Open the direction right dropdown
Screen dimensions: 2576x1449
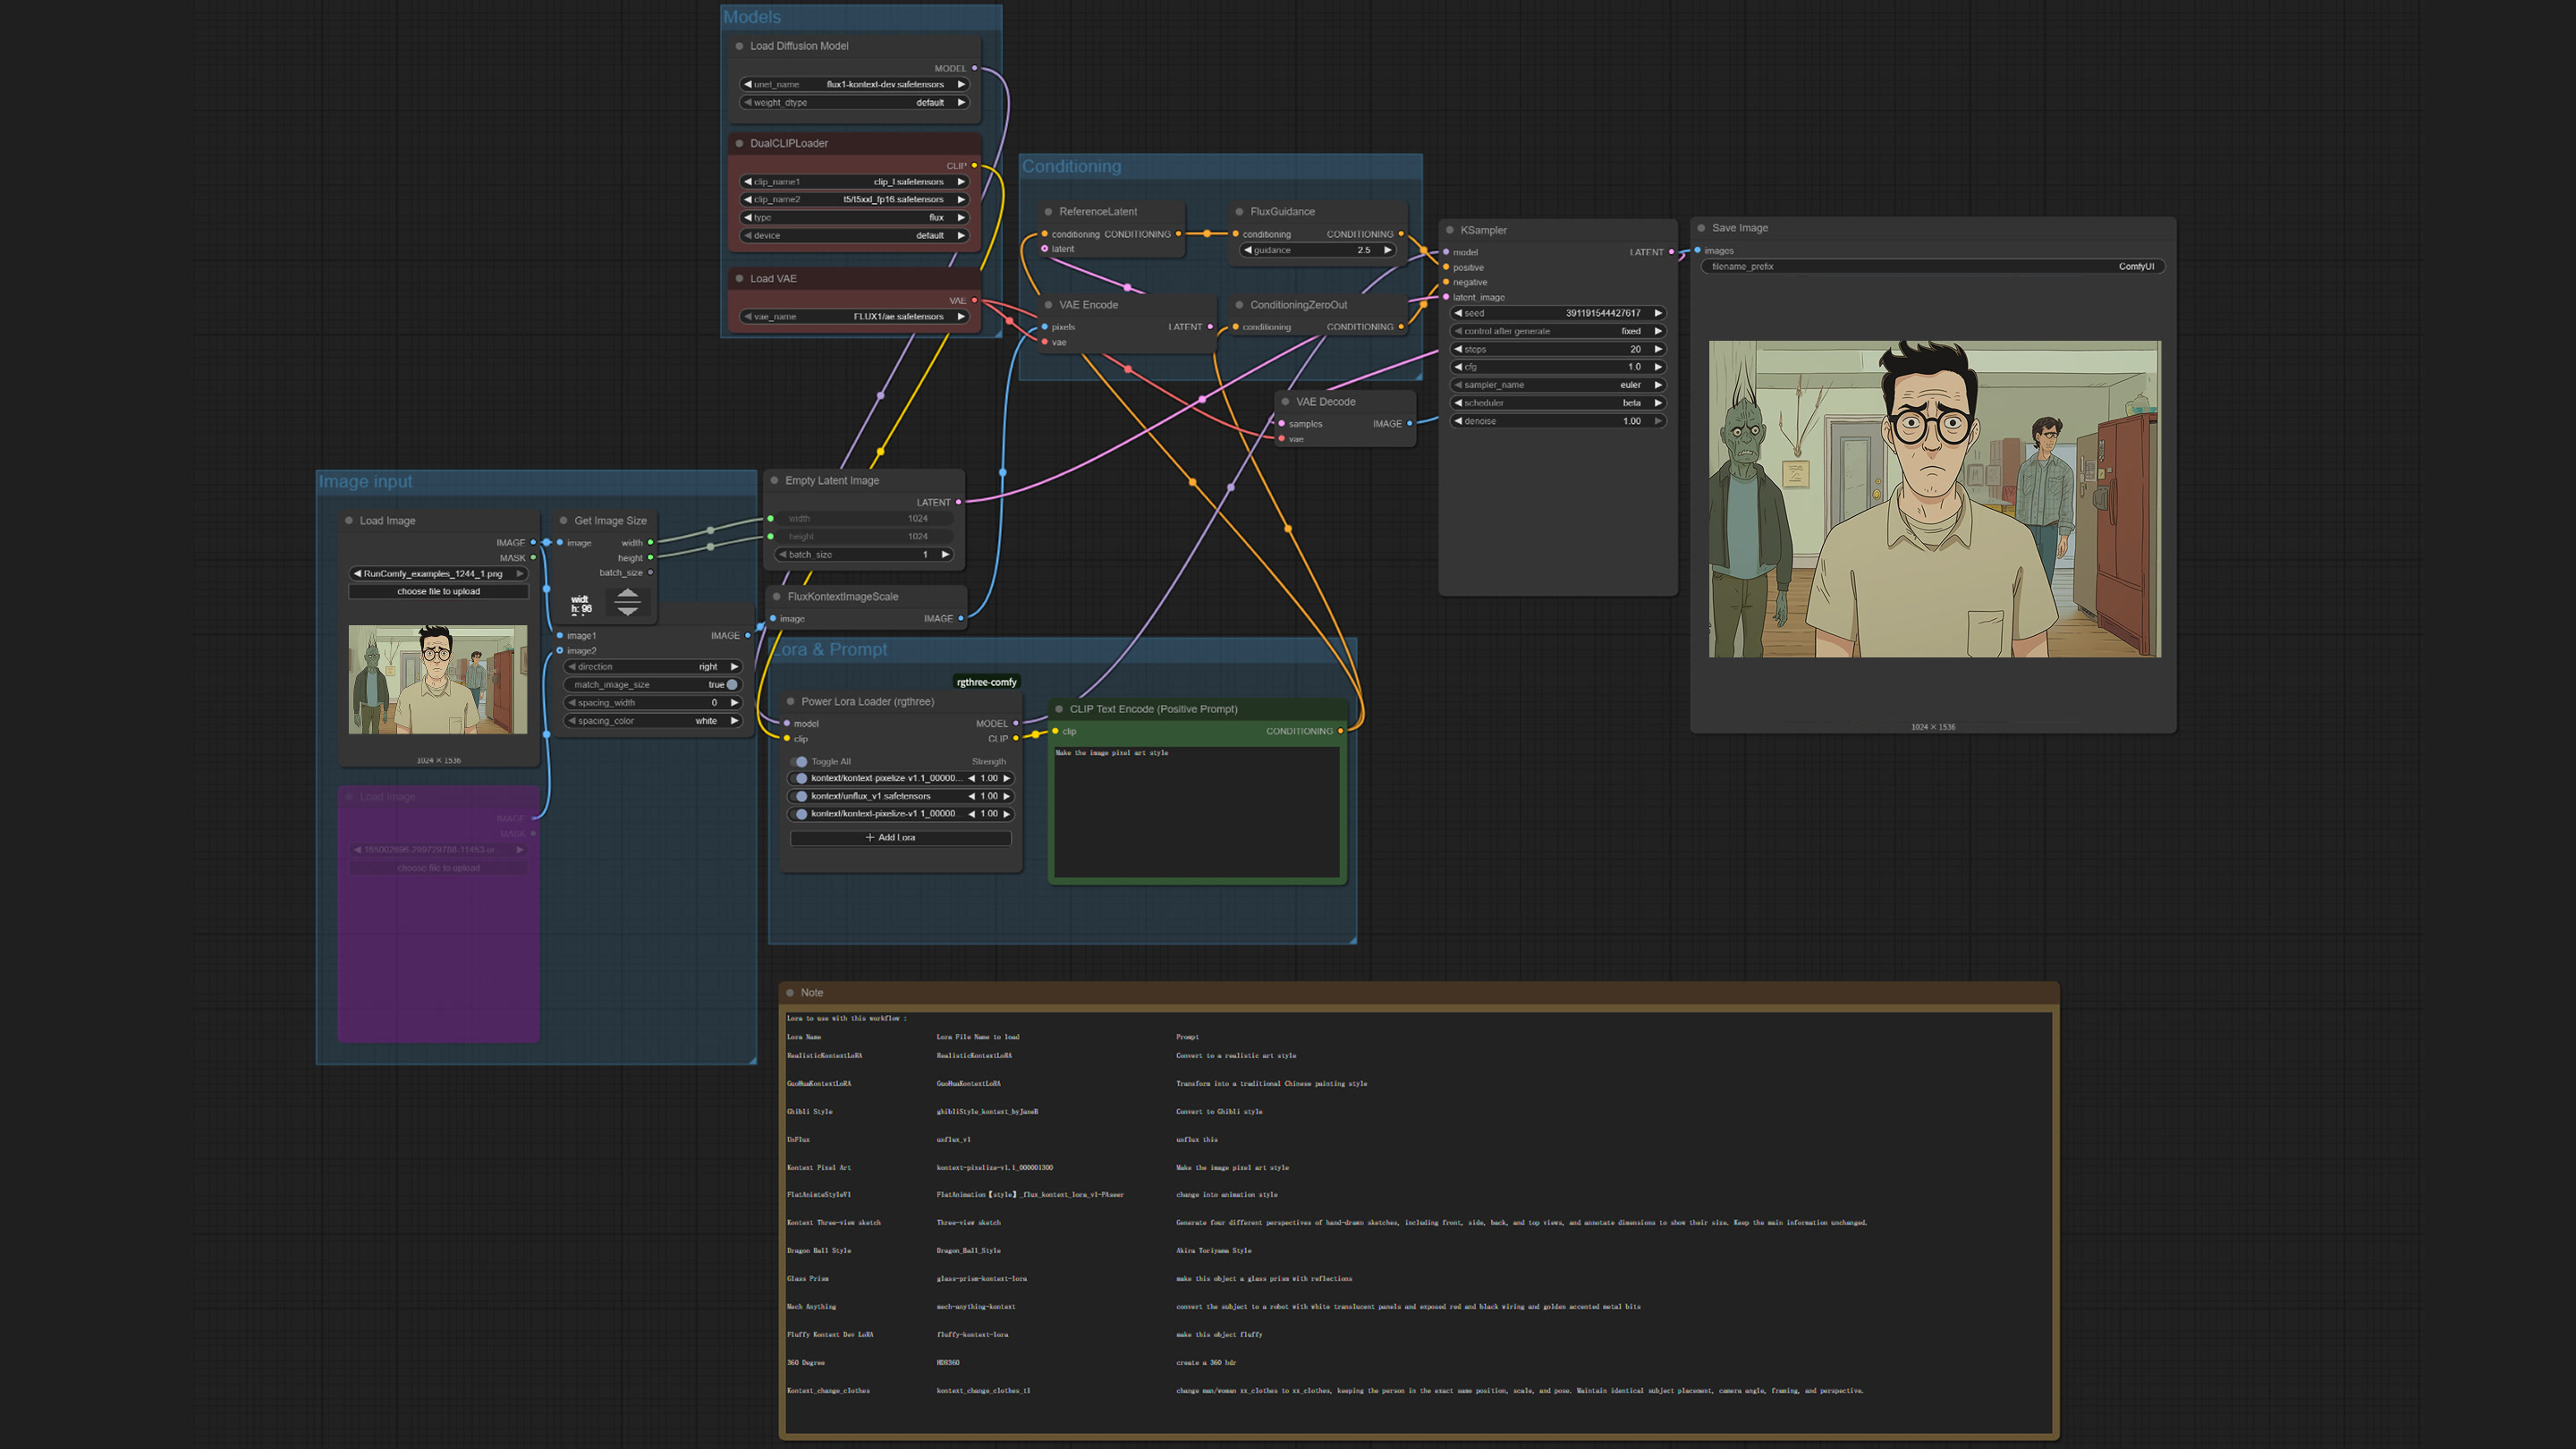point(653,667)
